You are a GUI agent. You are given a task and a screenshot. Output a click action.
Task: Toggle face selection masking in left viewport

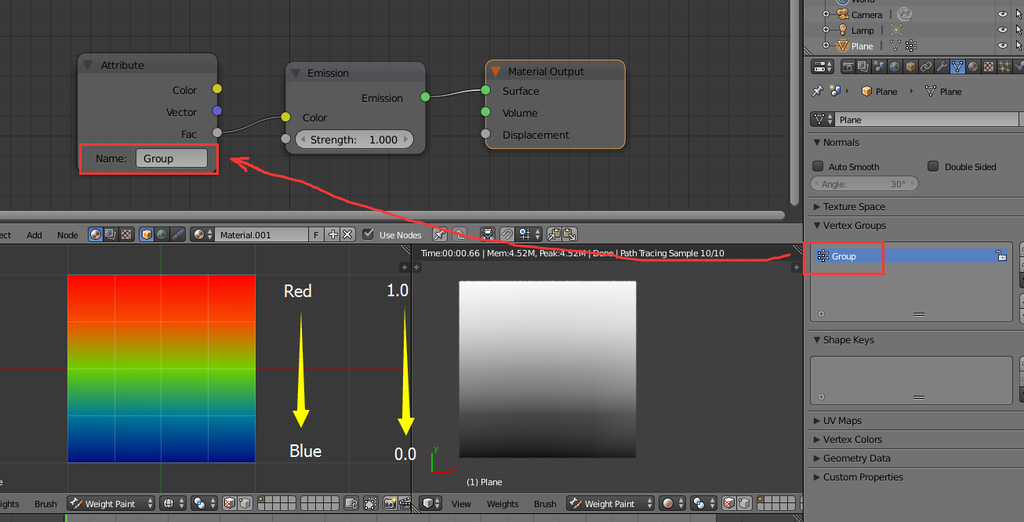[230, 504]
